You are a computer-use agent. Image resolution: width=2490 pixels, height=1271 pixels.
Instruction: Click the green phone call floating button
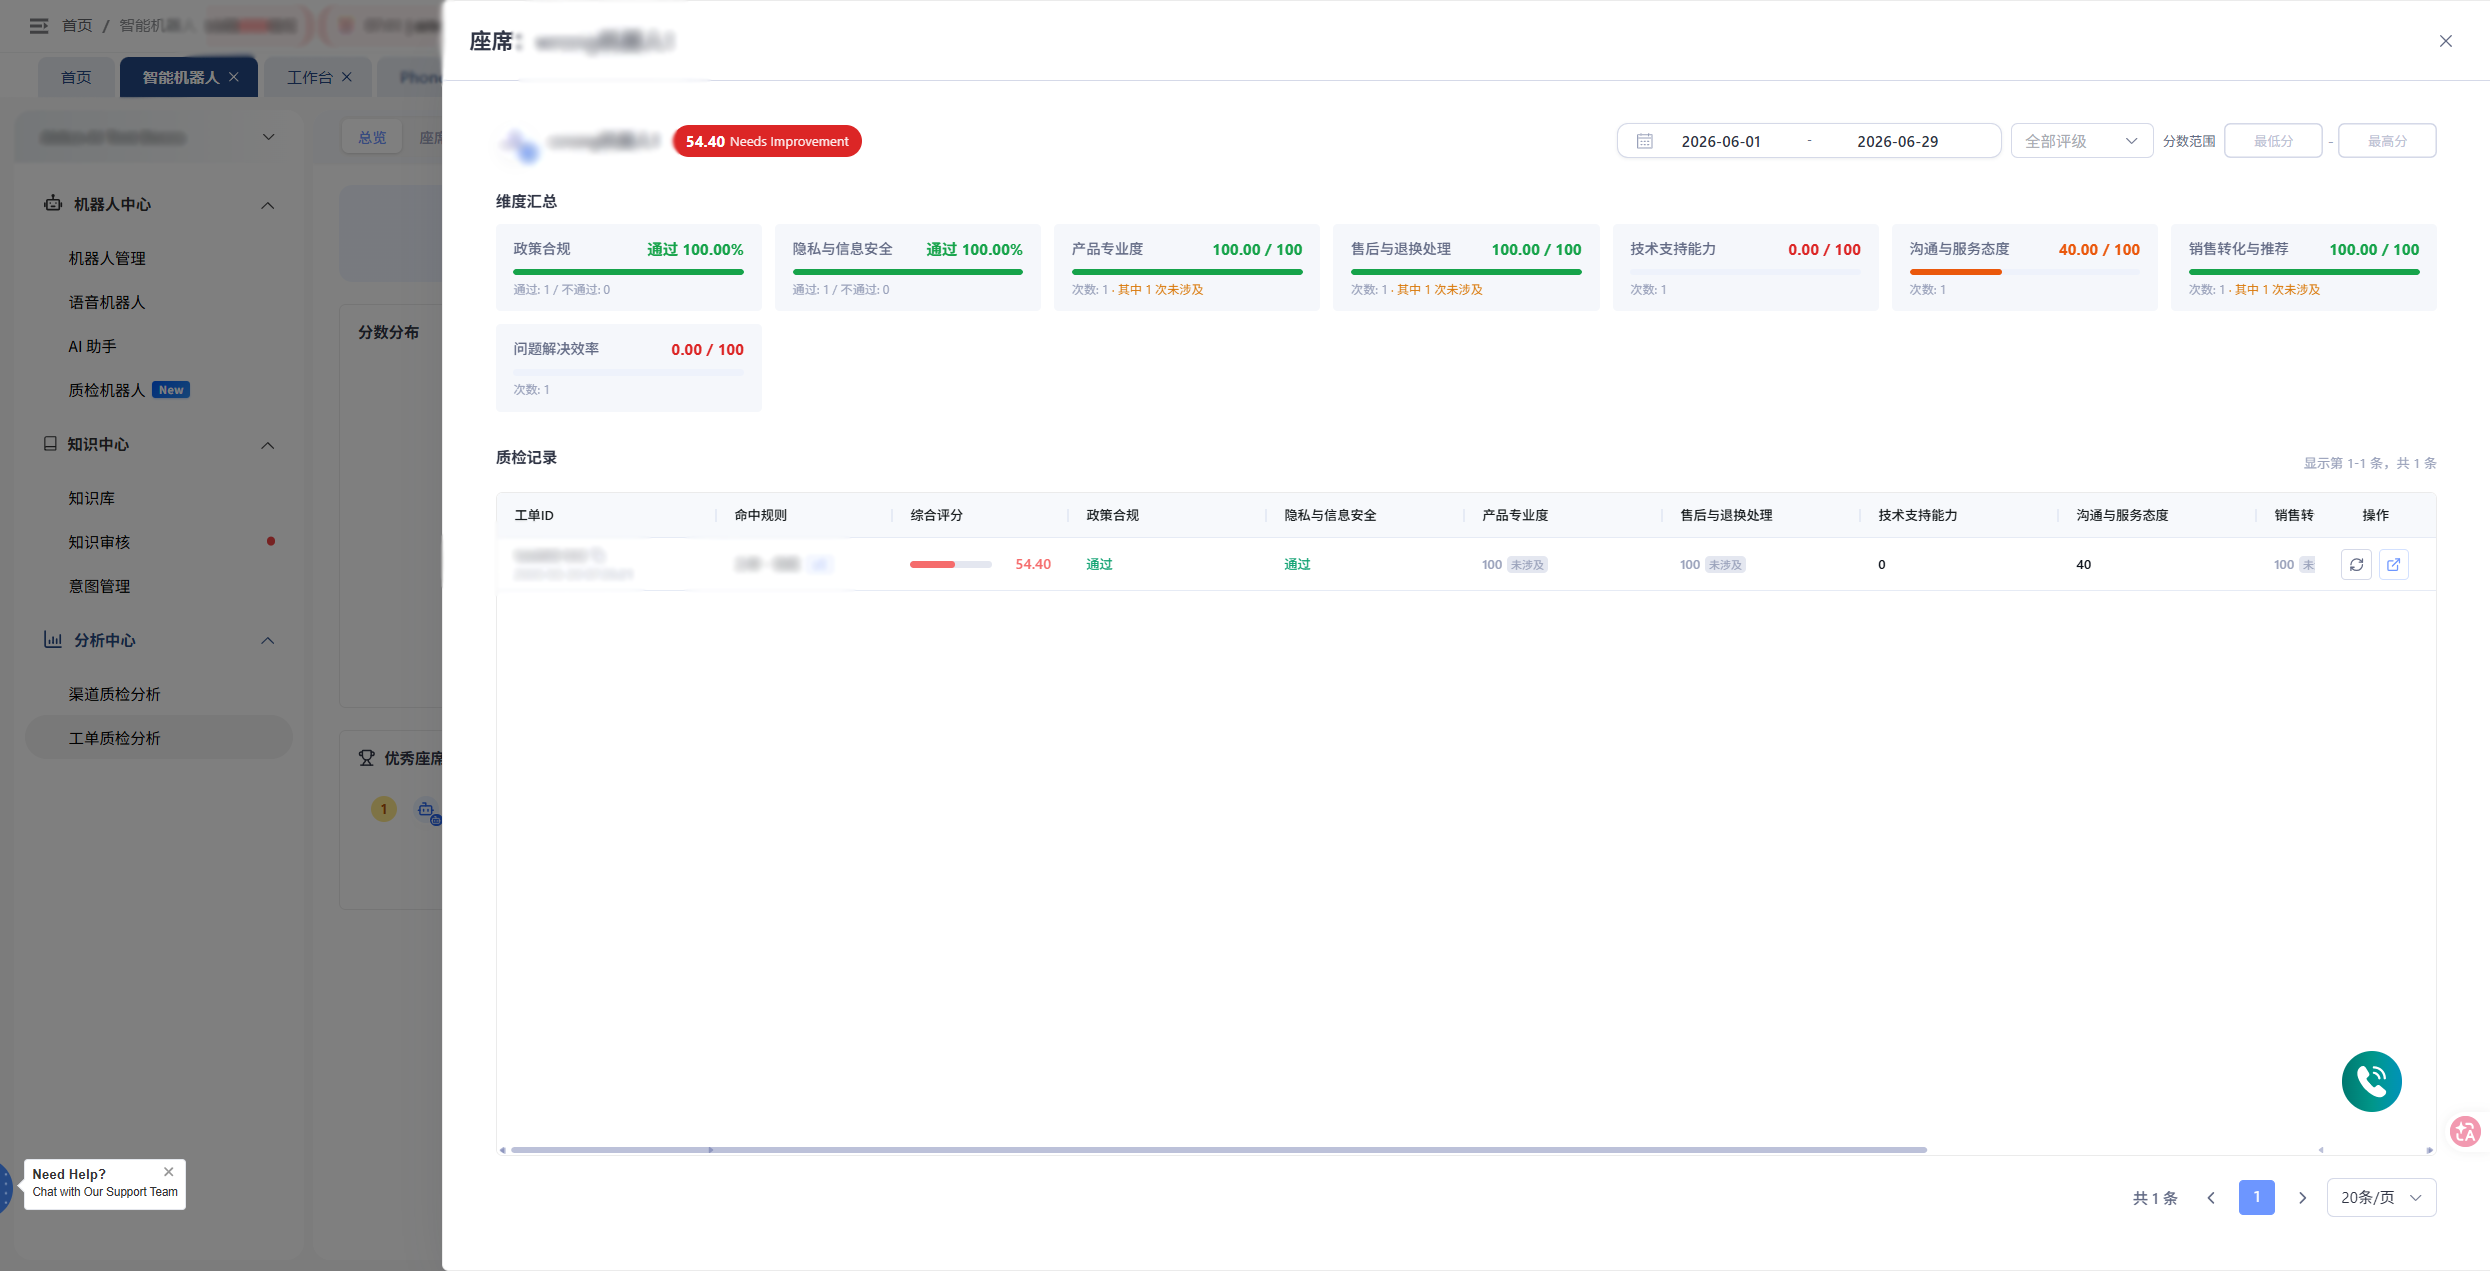coord(2371,1081)
